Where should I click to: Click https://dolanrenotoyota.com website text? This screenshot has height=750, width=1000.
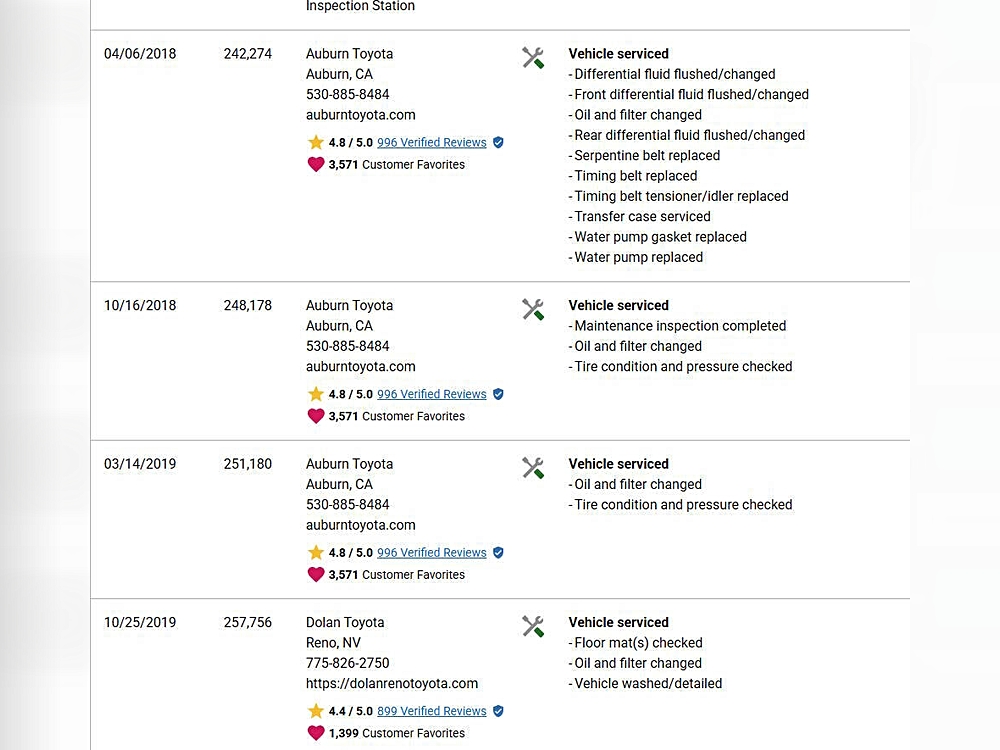392,683
